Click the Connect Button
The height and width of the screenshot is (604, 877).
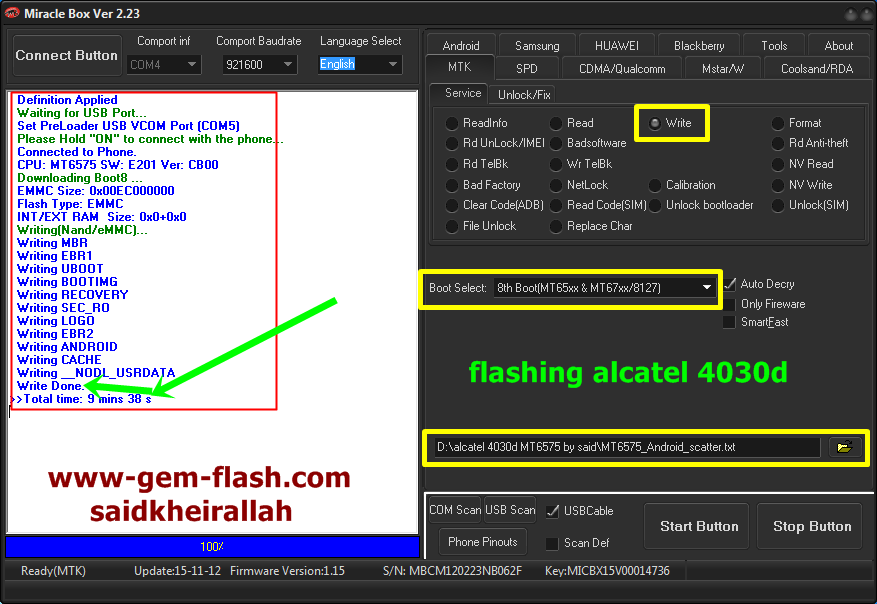[67, 55]
